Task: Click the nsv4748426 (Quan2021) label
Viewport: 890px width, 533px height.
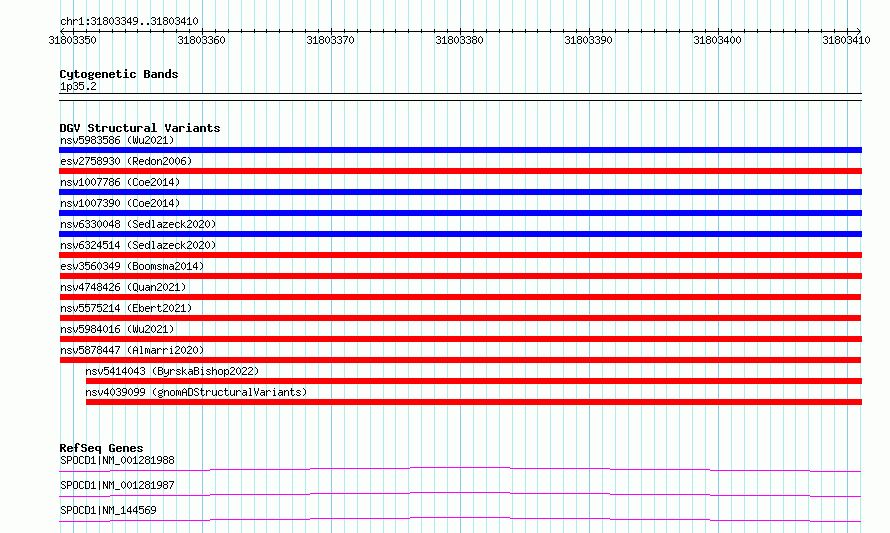Action: pyautogui.click(x=123, y=287)
